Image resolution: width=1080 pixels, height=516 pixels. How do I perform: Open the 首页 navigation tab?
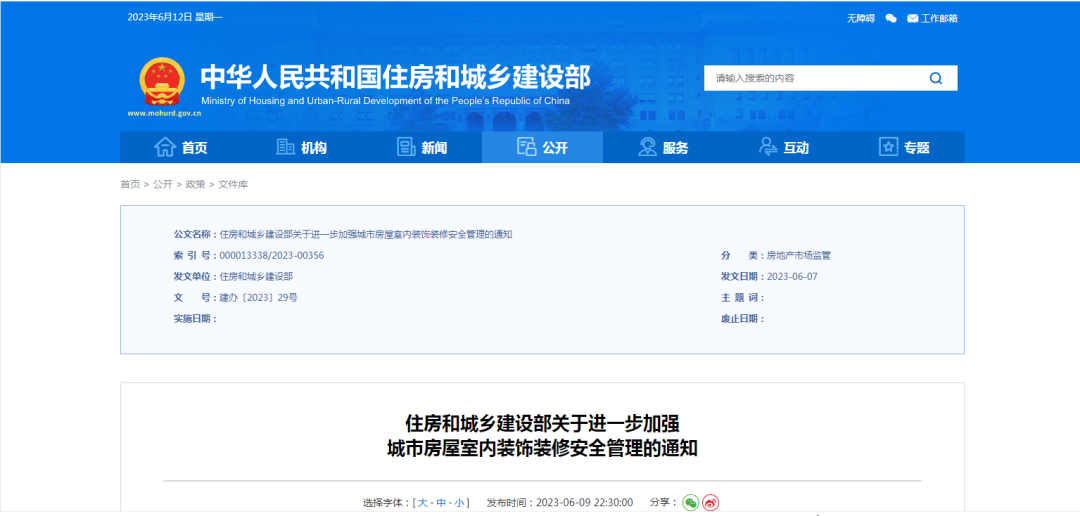[180, 147]
